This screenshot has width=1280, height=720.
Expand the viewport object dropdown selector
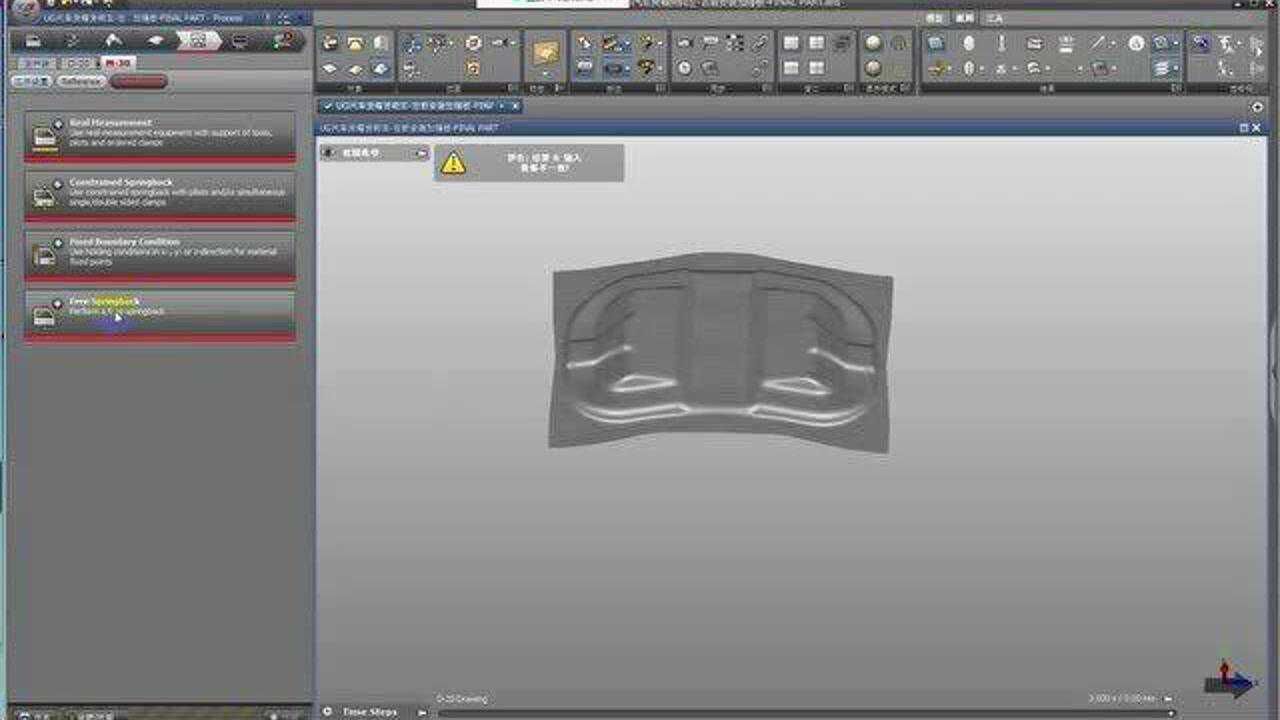421,153
